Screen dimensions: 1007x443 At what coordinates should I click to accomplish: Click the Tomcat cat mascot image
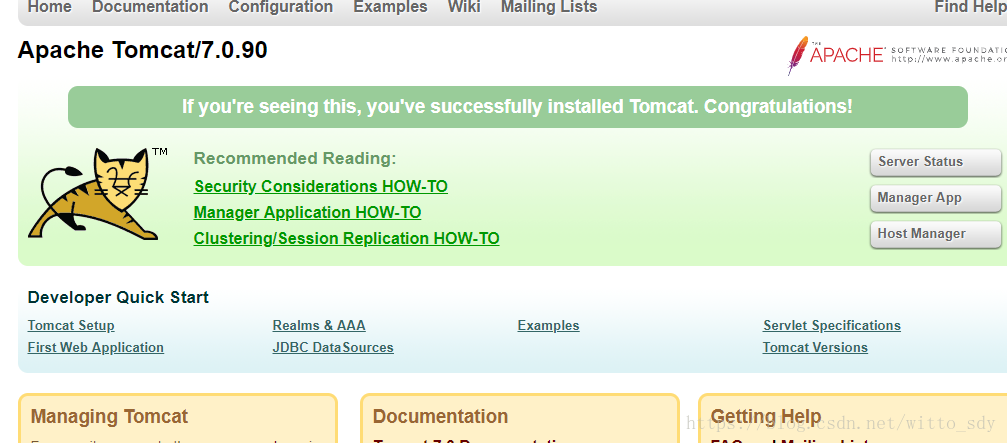97,194
